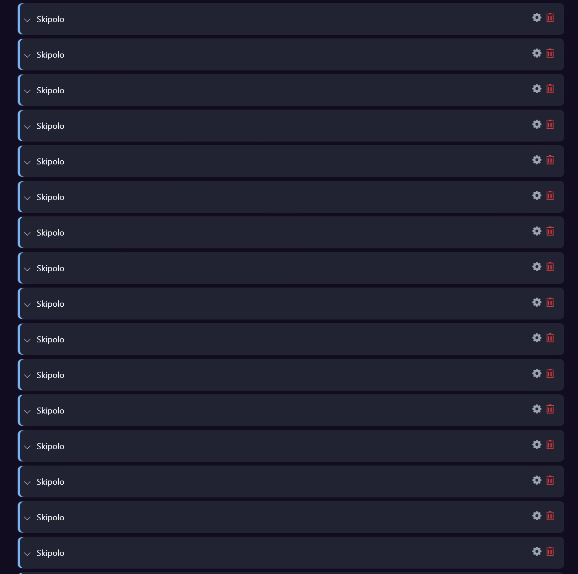This screenshot has height=574, width=578.
Task: Click gear icon on eighth Skipolo row
Action: [536, 267]
